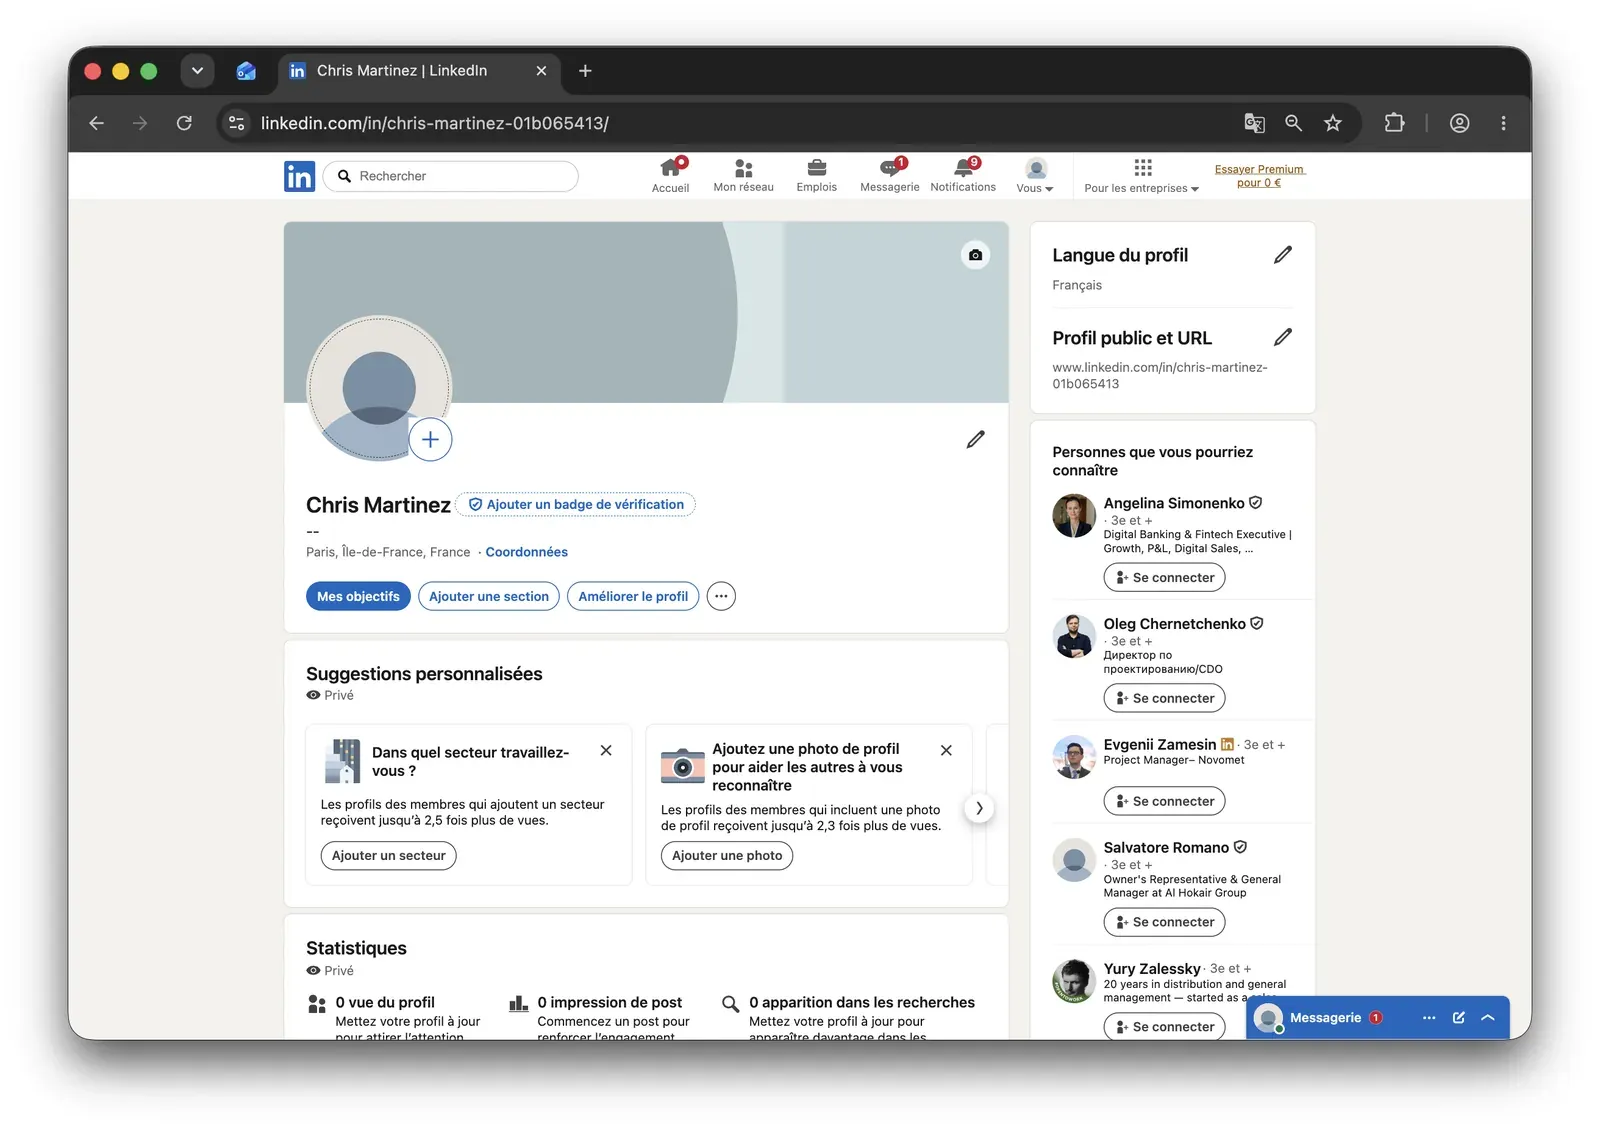Screen dimensions: 1600x1130
Task: Expand the Vous profile menu
Action: pyautogui.click(x=1035, y=176)
